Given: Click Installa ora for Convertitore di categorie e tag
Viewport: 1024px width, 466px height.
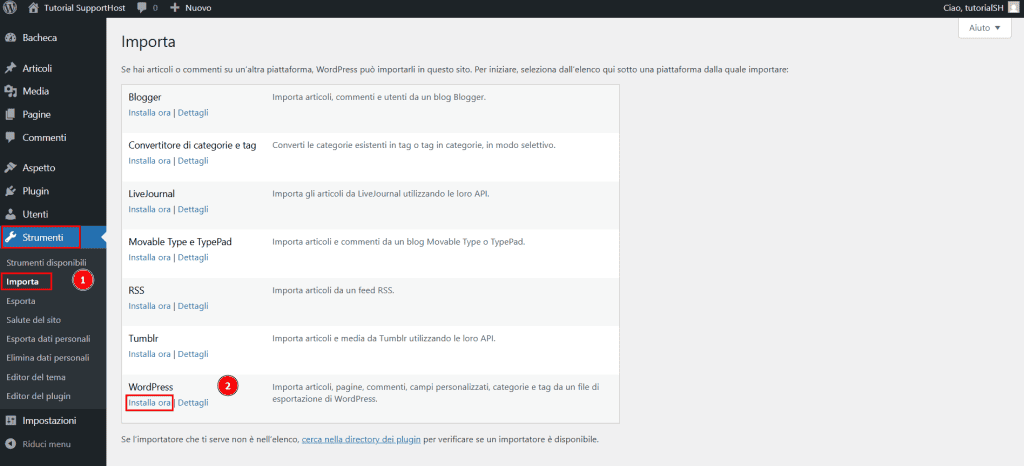Looking at the screenshot, I should [x=150, y=161].
